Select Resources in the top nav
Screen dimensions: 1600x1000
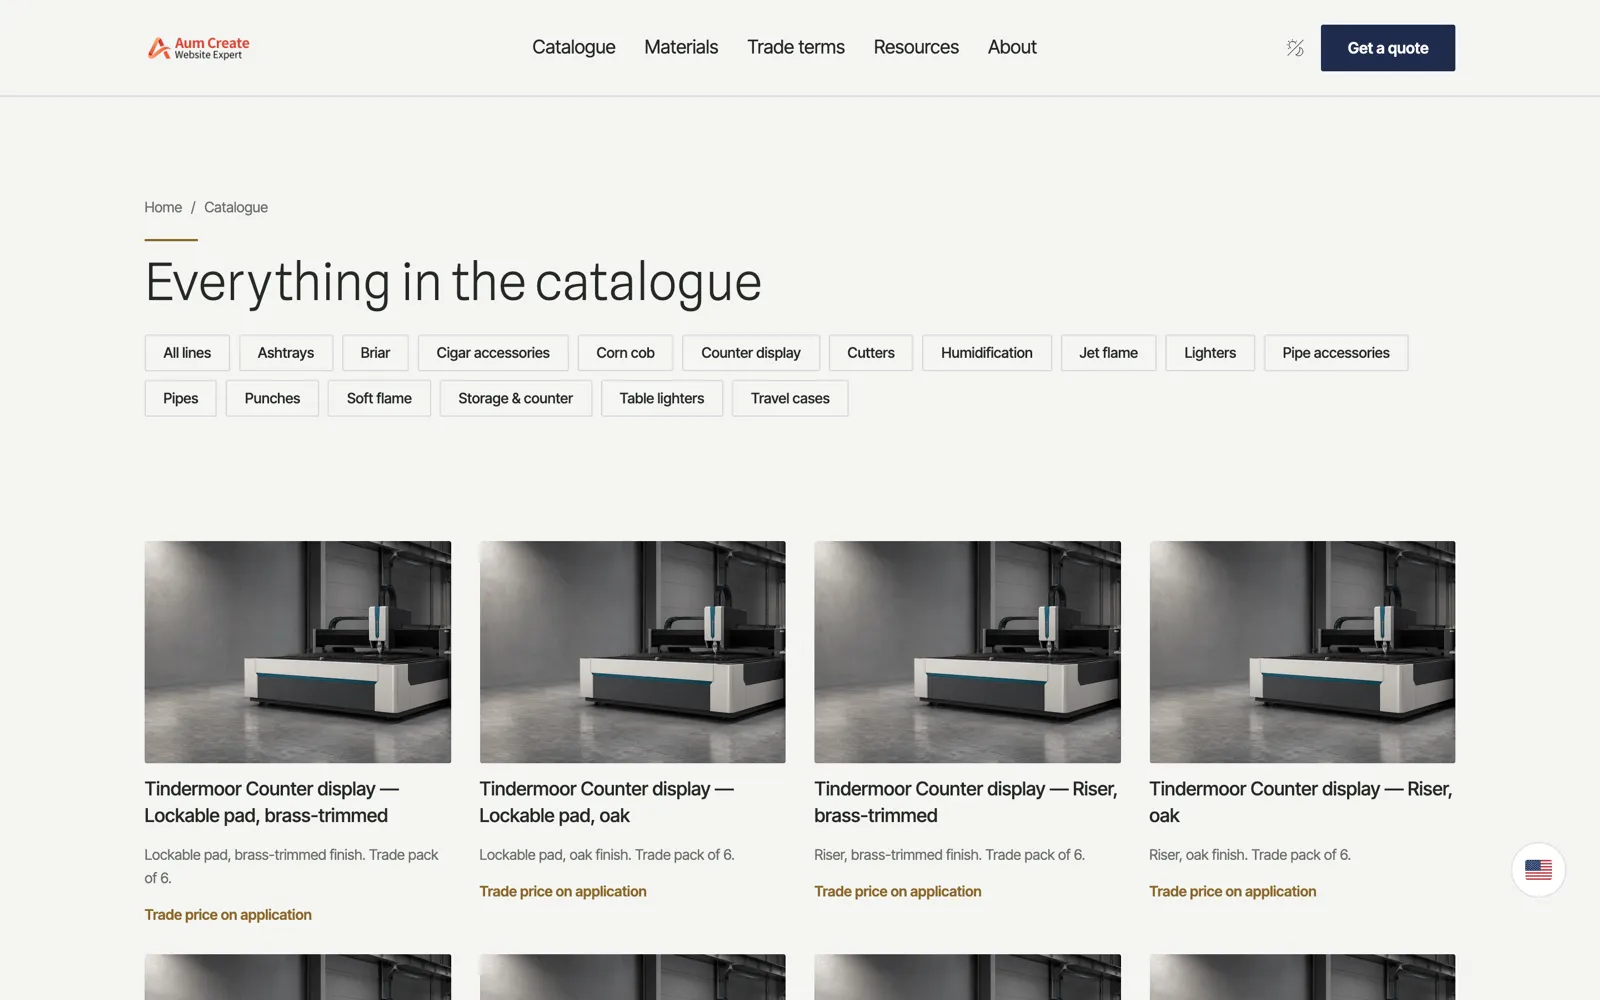point(916,47)
